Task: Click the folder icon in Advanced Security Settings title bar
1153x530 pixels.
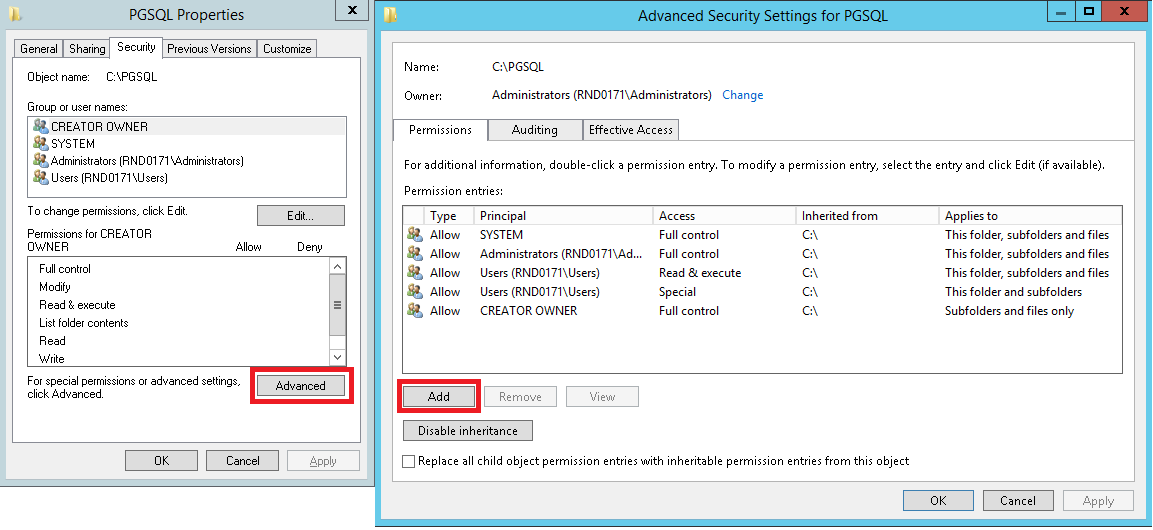Action: pyautogui.click(x=391, y=15)
